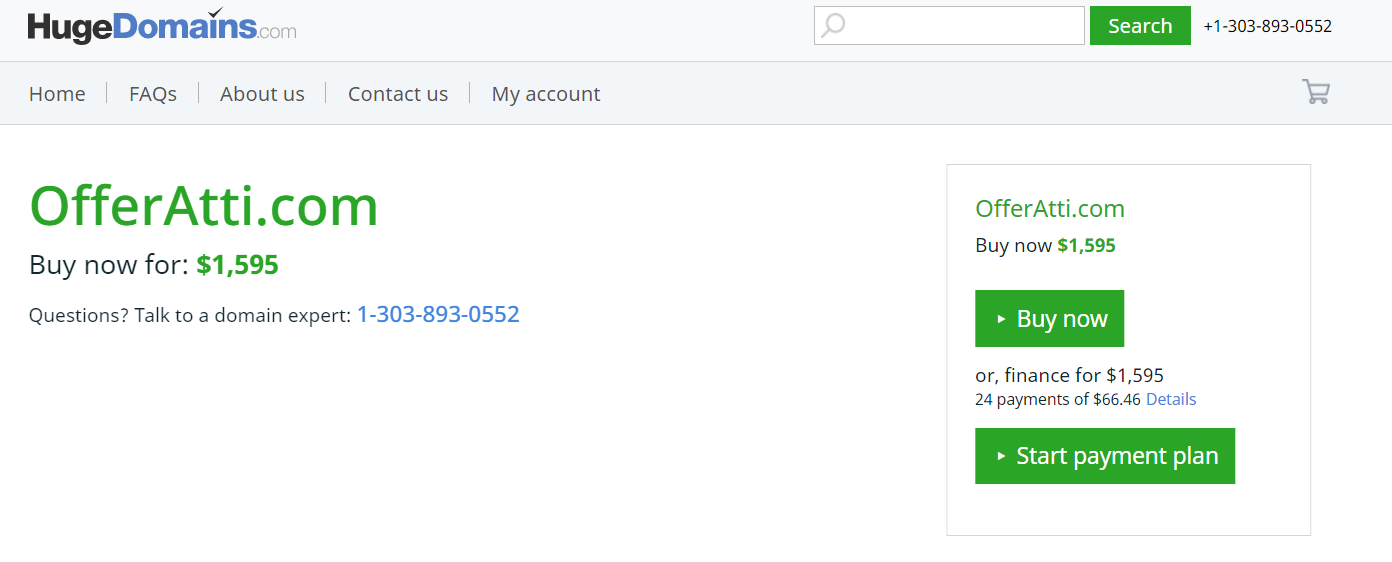
Task: Click the 'or, finance for $1,595' text
Action: [1069, 376]
